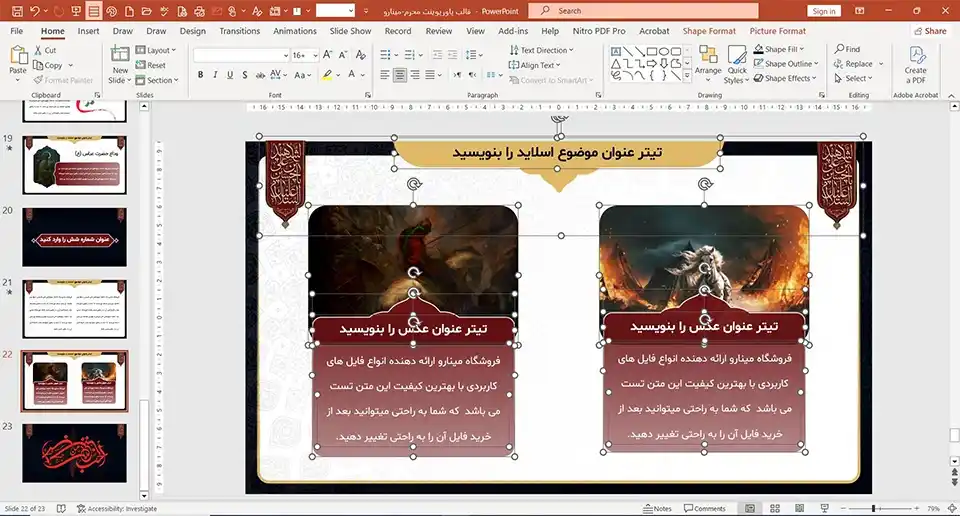Switch to the Insert tab

[x=88, y=31]
